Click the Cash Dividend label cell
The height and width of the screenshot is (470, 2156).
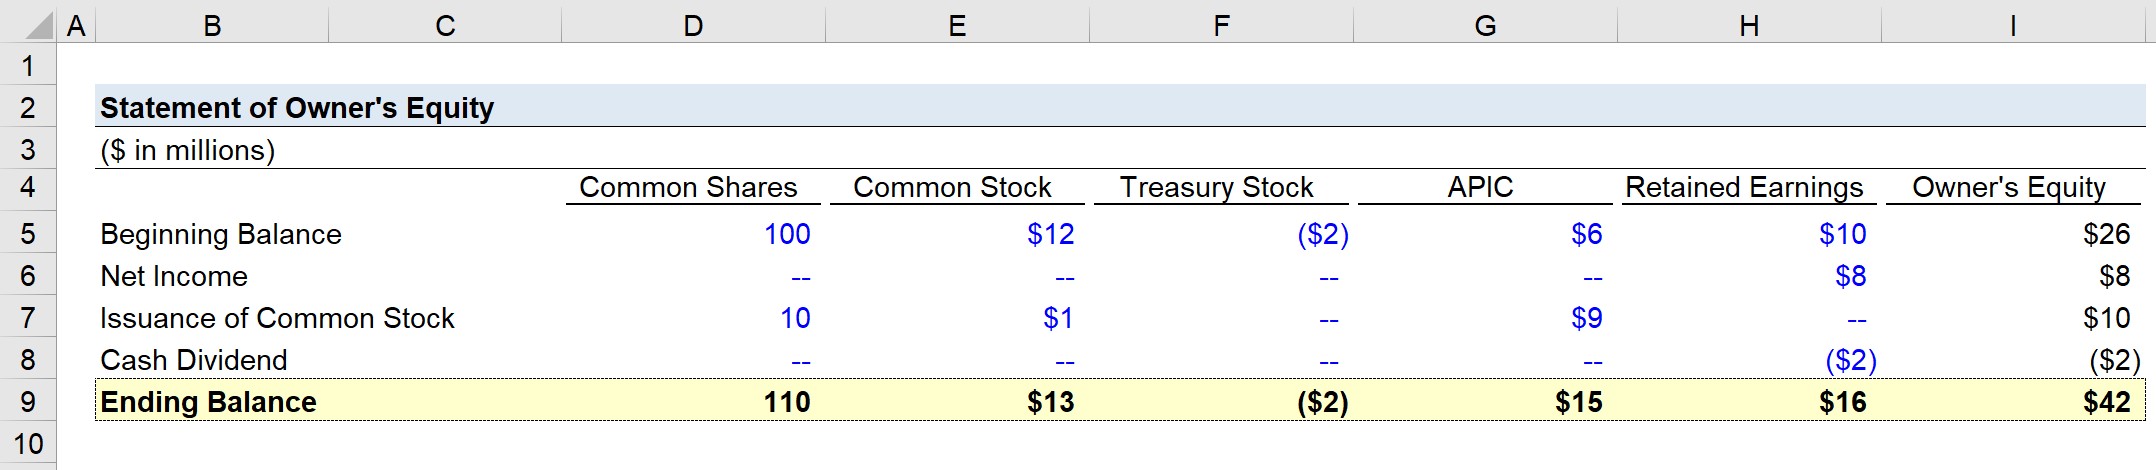pyautogui.click(x=194, y=360)
